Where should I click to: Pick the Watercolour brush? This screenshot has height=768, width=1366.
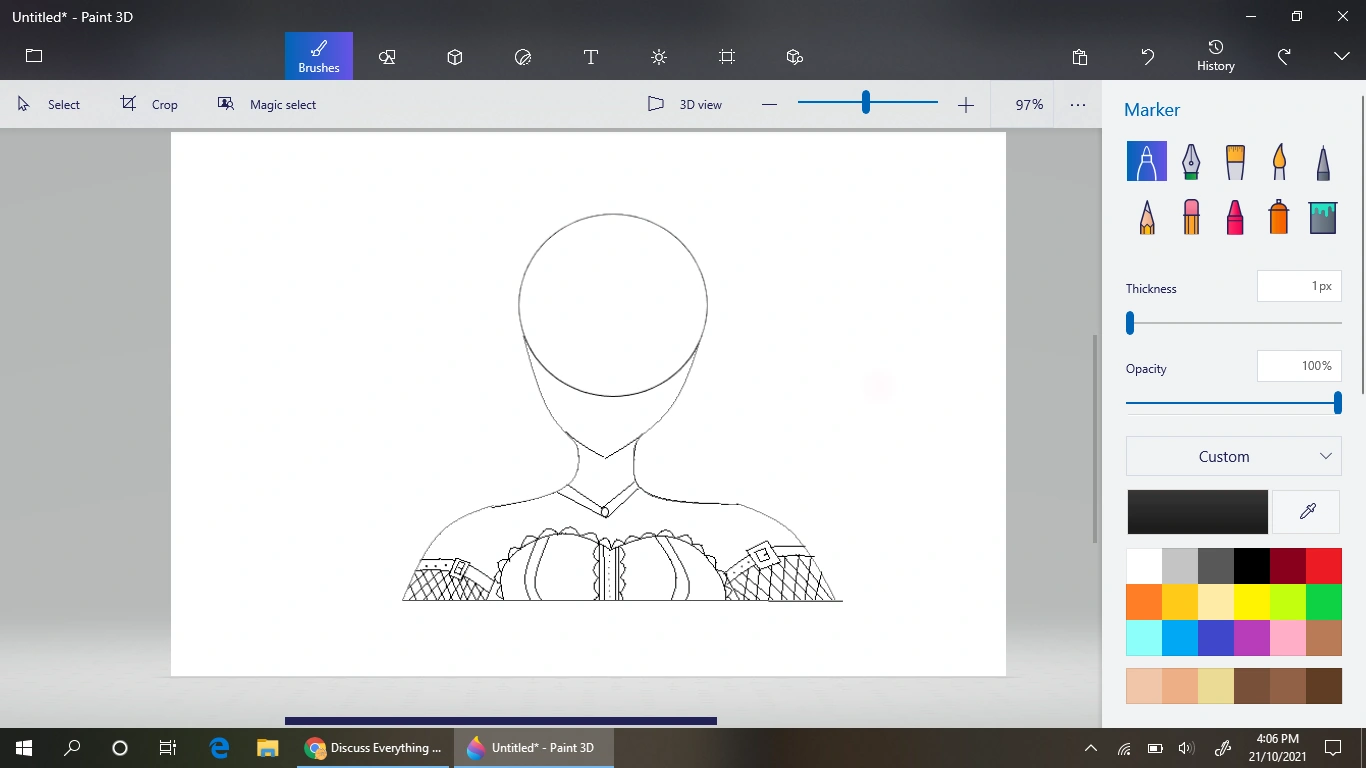coord(1278,161)
